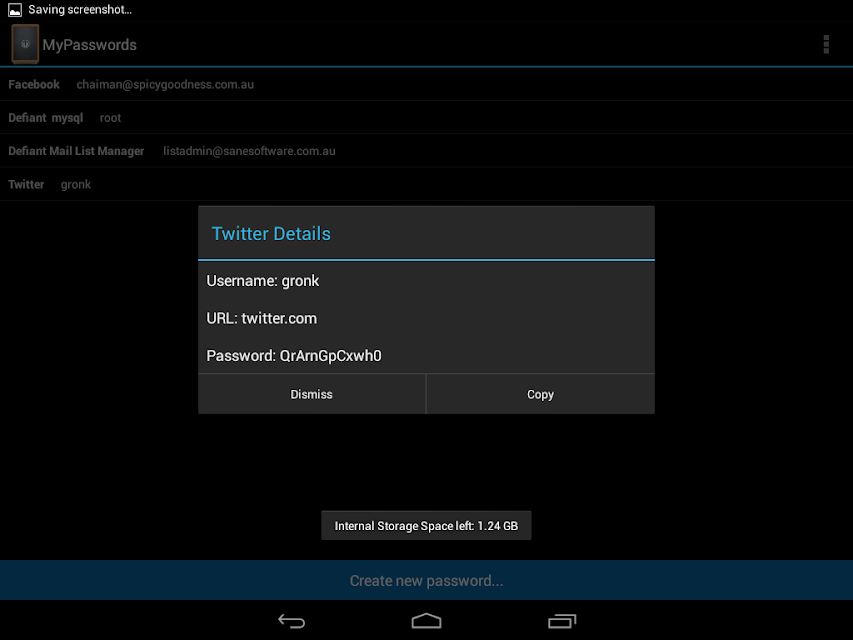Tap the MyPasswords title text
The image size is (853, 640).
point(90,45)
